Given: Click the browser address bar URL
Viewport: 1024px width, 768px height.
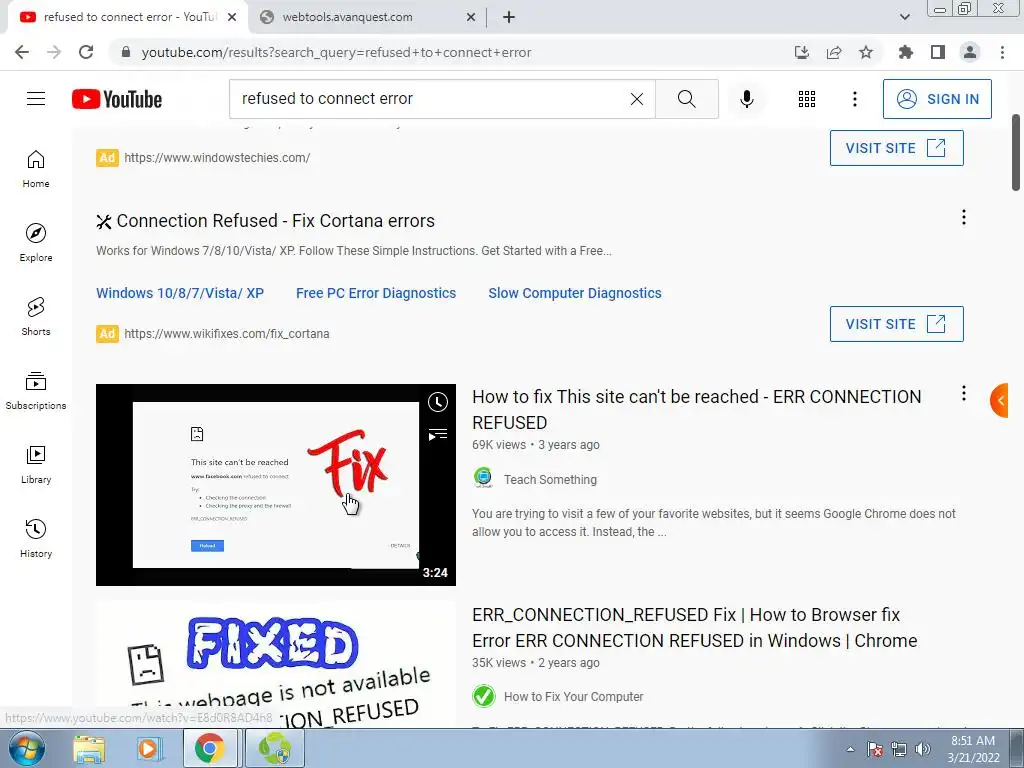Looking at the screenshot, I should [x=336, y=52].
